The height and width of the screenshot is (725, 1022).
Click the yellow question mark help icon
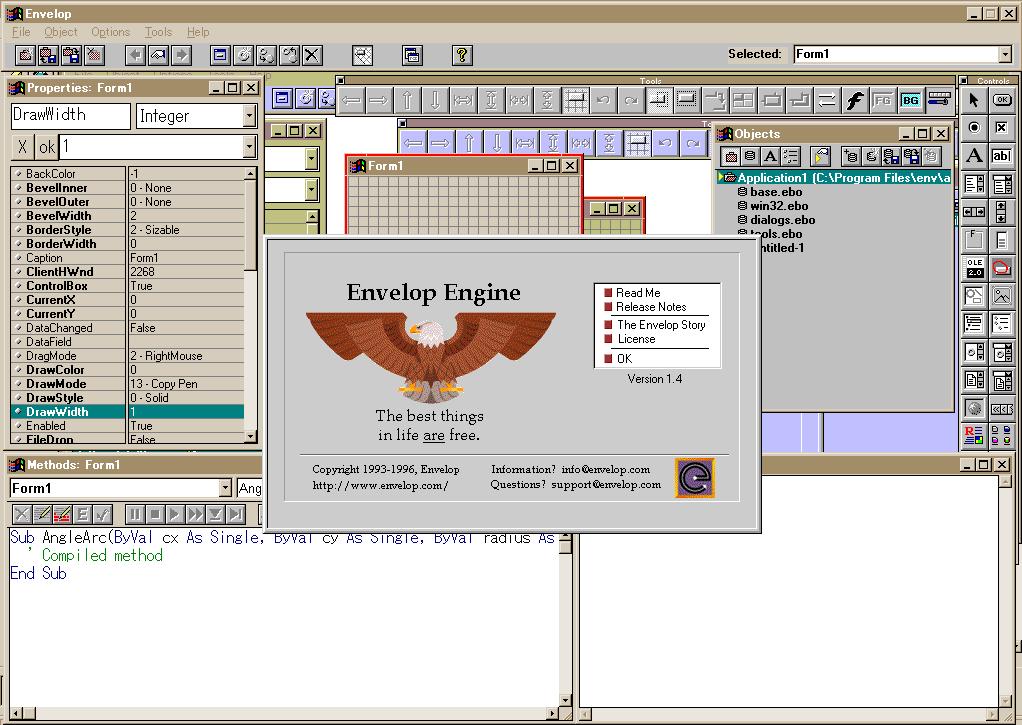461,55
